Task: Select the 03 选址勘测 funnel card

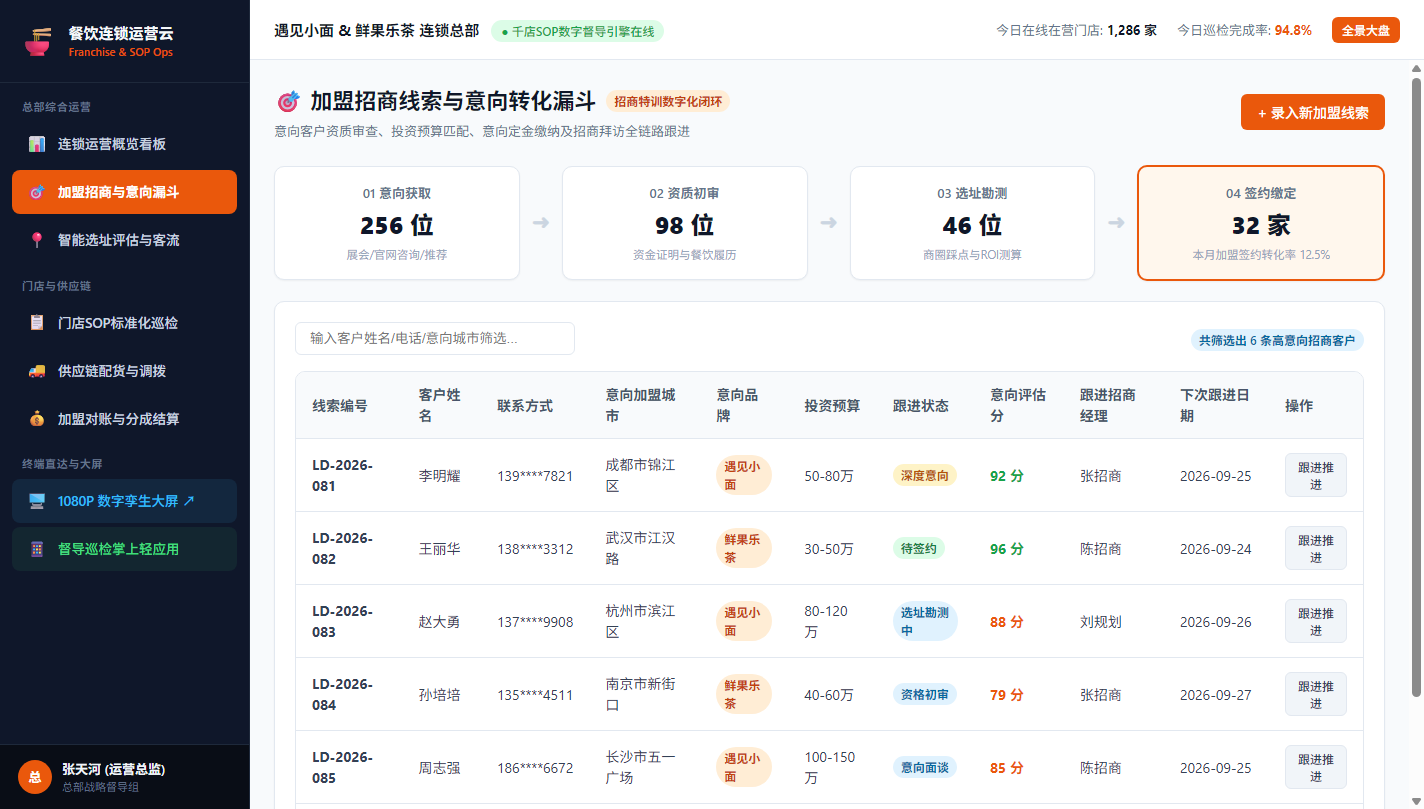Action: [972, 223]
